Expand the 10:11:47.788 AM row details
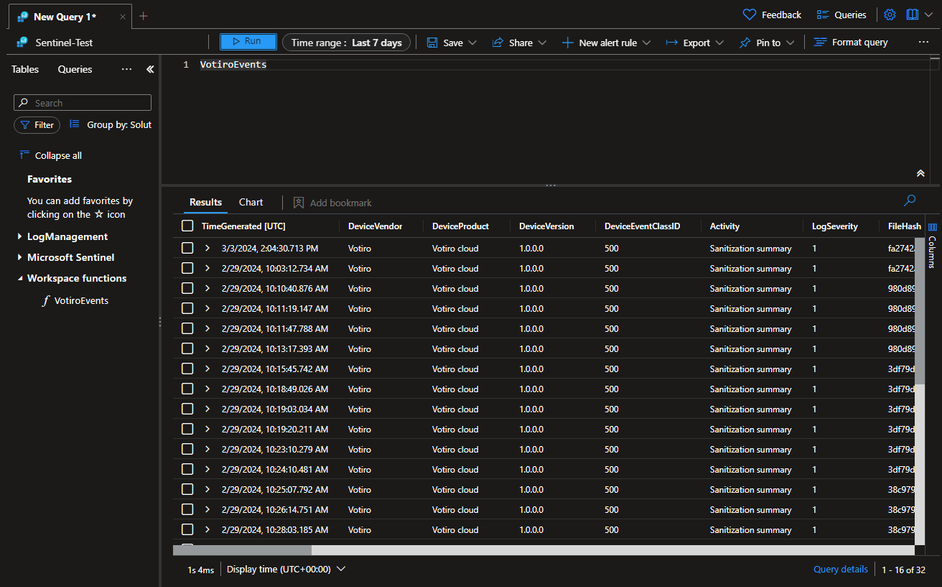The width and height of the screenshot is (942, 587). coord(207,329)
